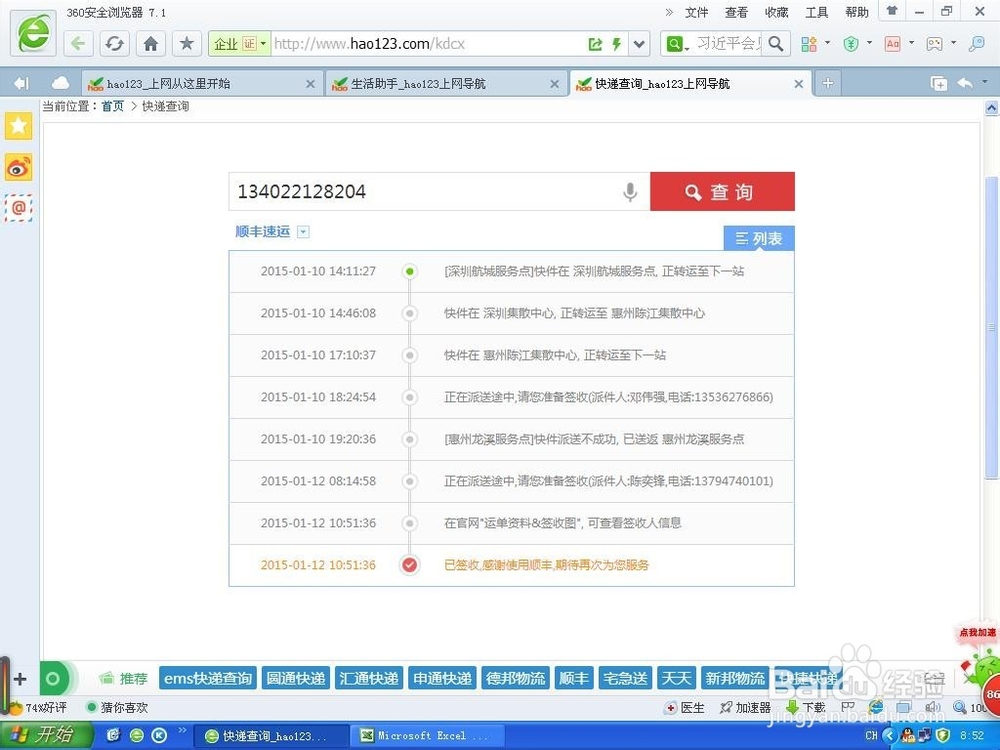
Task: Close the 生活助手_hao123上网导航 tab
Action: (555, 84)
